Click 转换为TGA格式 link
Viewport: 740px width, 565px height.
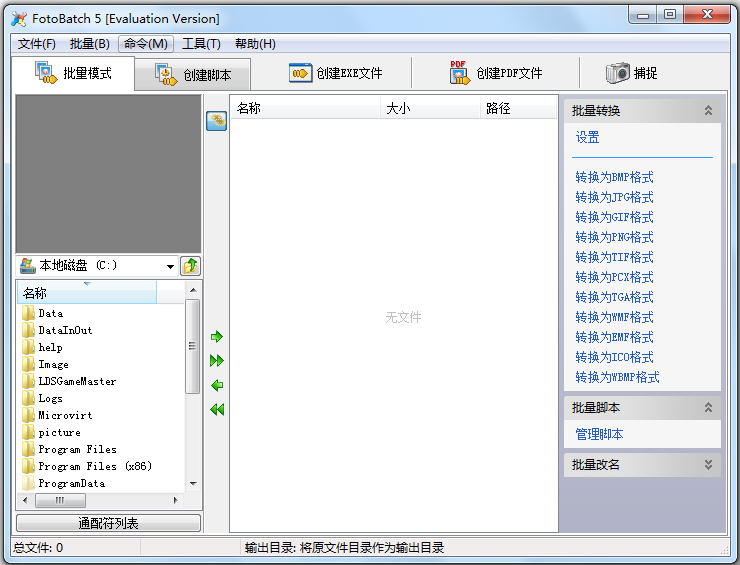pos(614,297)
